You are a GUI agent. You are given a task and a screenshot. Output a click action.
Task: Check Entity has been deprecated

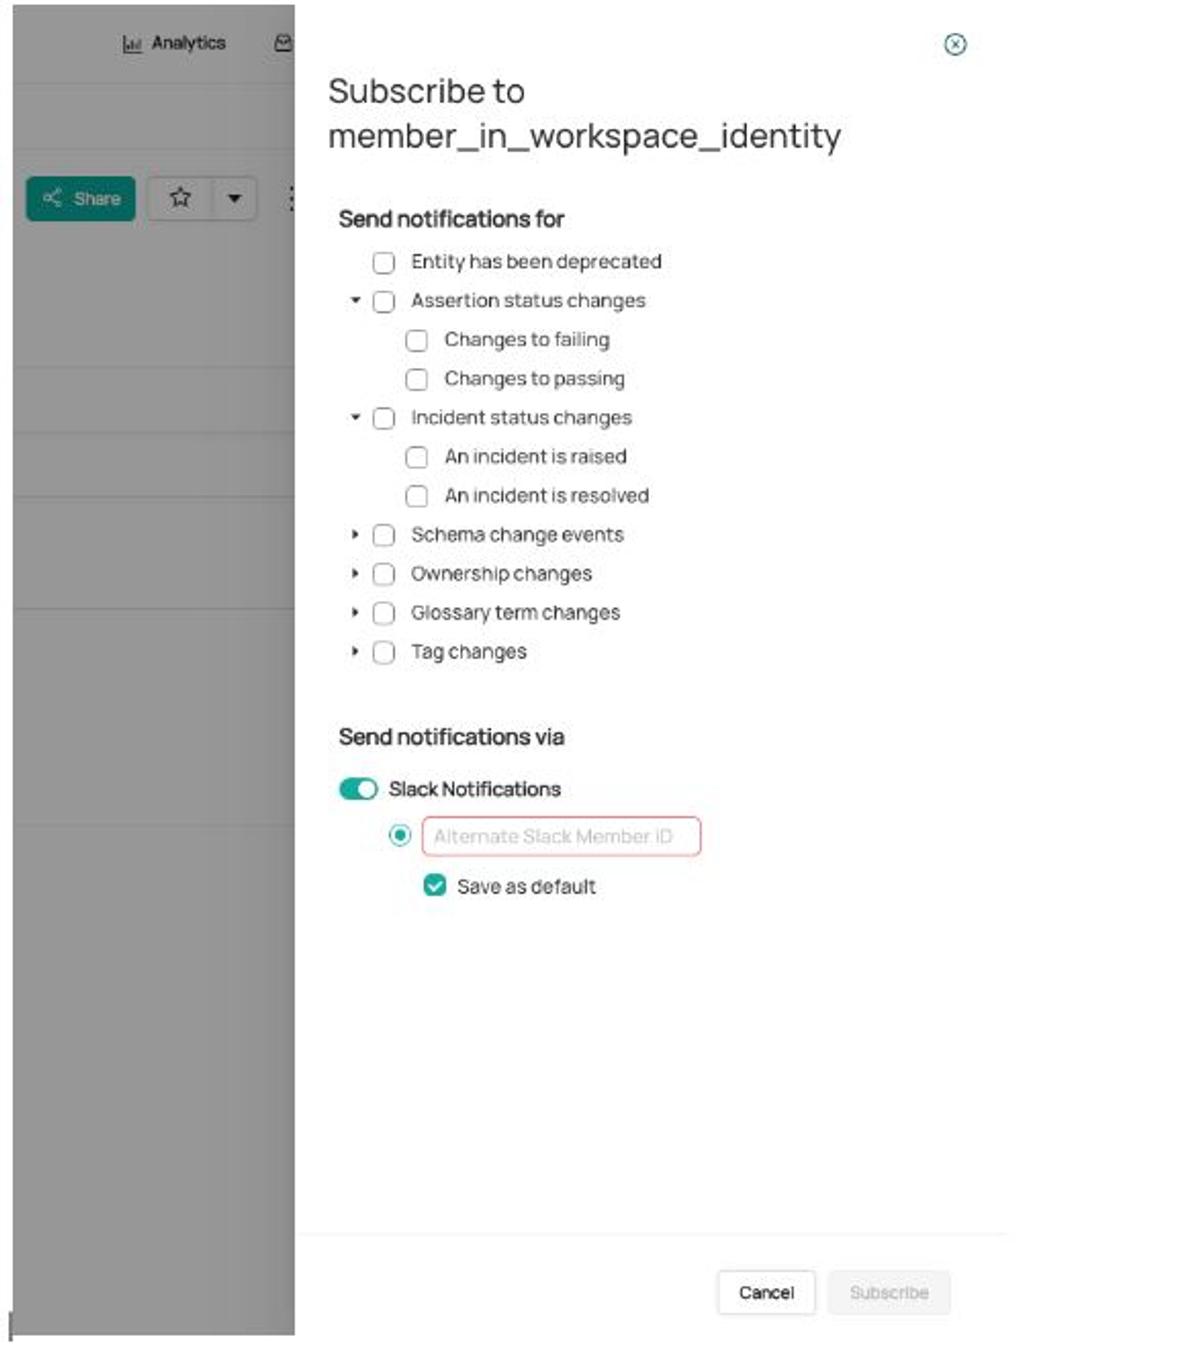(384, 262)
